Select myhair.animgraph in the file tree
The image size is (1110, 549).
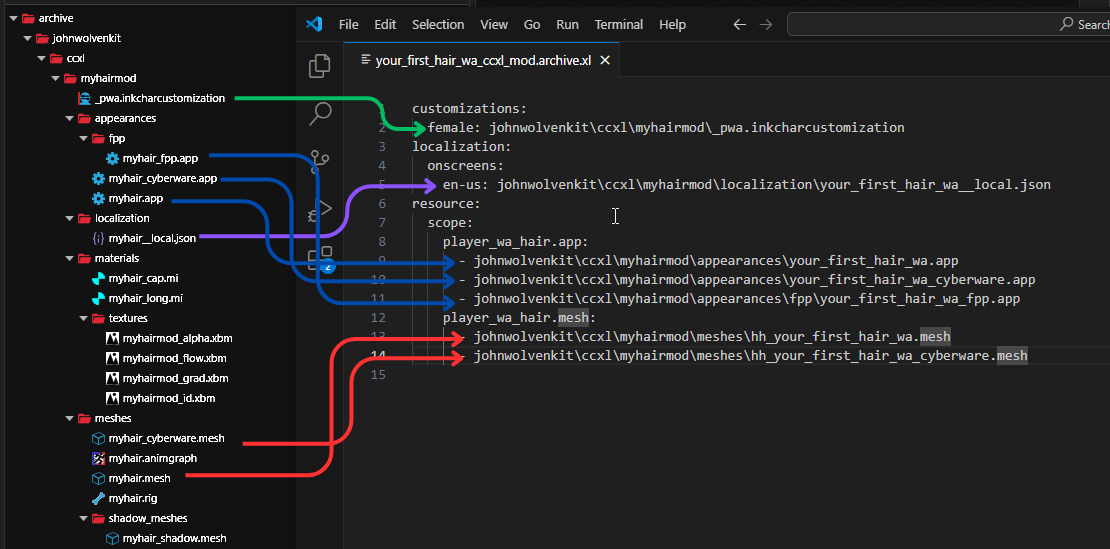152,458
